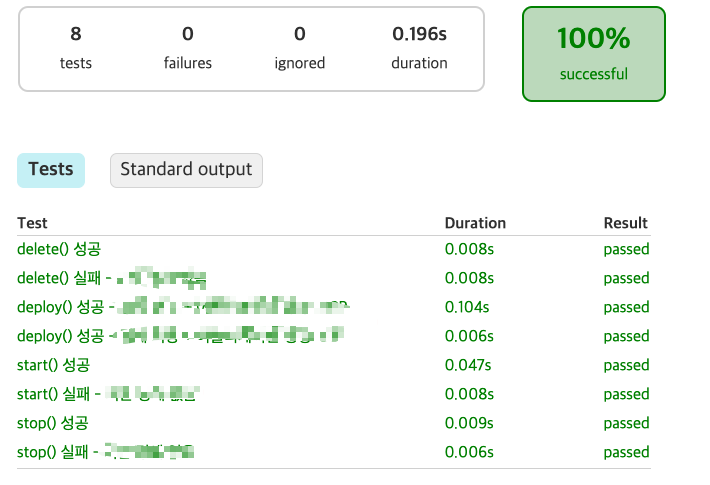Click the Duration column header
Image resolution: width=710 pixels, height=485 pixels.
475,223
